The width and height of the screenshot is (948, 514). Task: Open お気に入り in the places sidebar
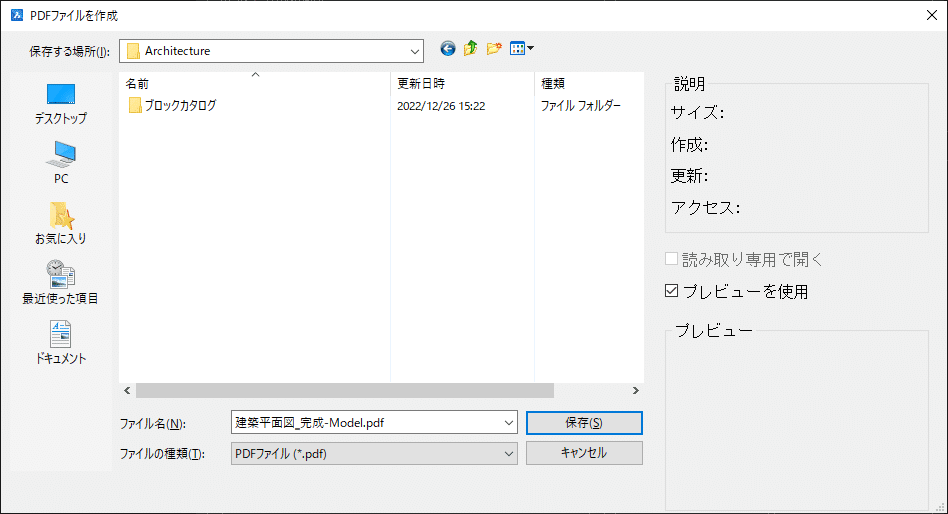pyautogui.click(x=60, y=223)
